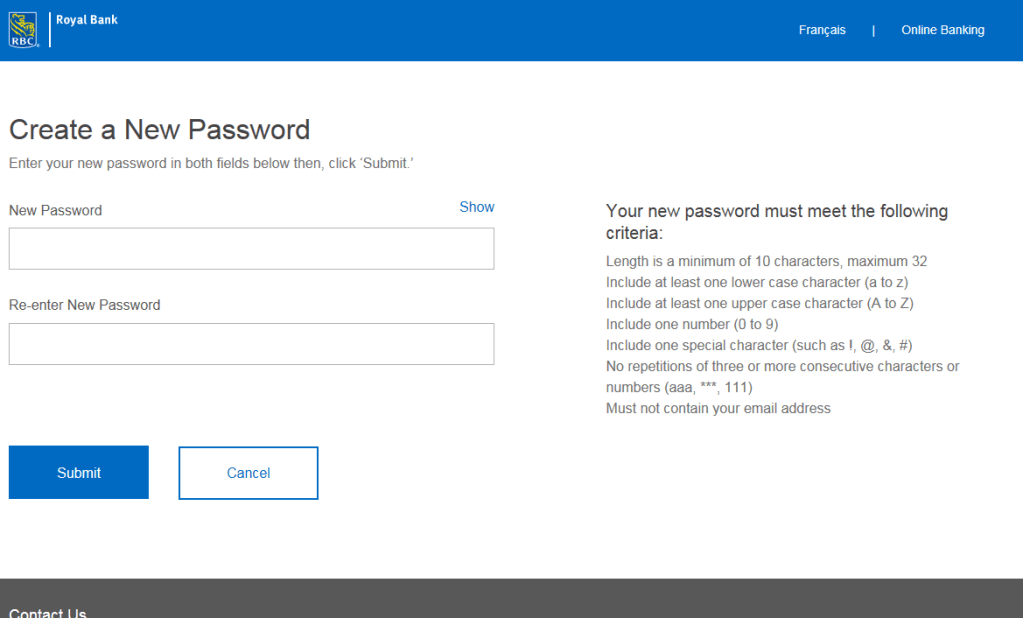This screenshot has width=1023, height=618.
Task: Click into Re-enter New Password field
Action: 251,344
